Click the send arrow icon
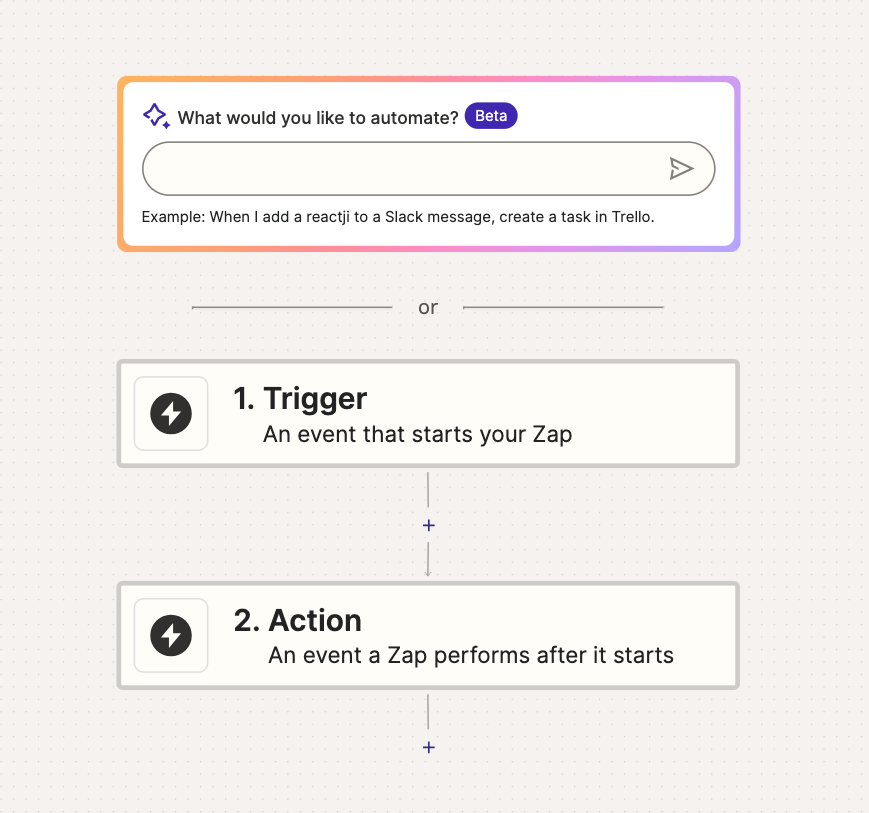 (x=681, y=168)
